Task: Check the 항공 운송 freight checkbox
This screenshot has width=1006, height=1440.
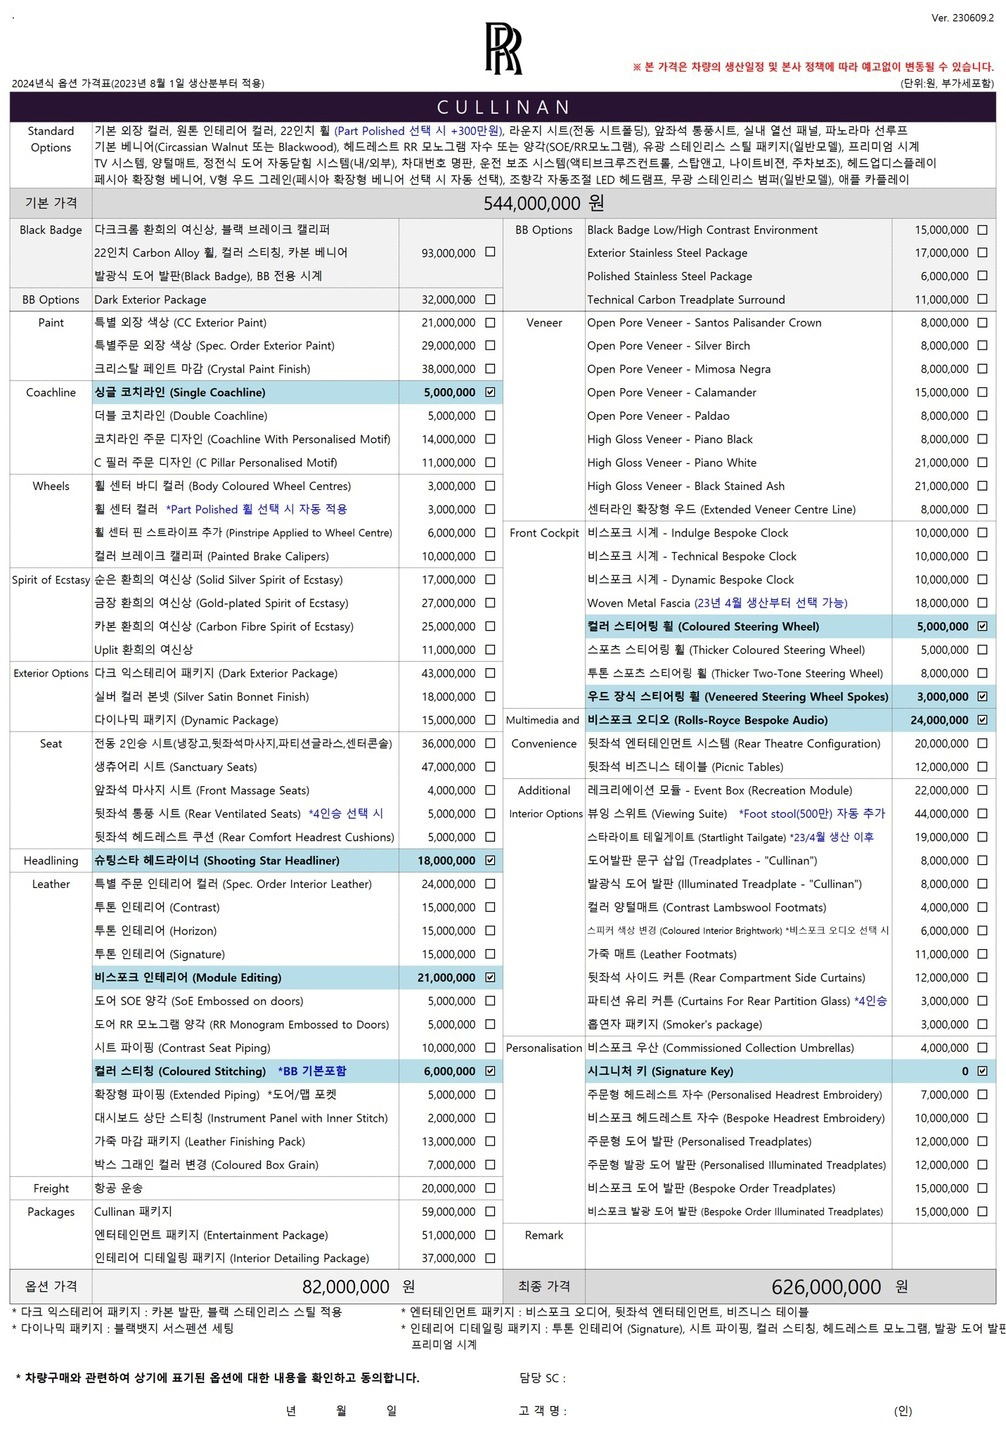Action: (490, 1188)
